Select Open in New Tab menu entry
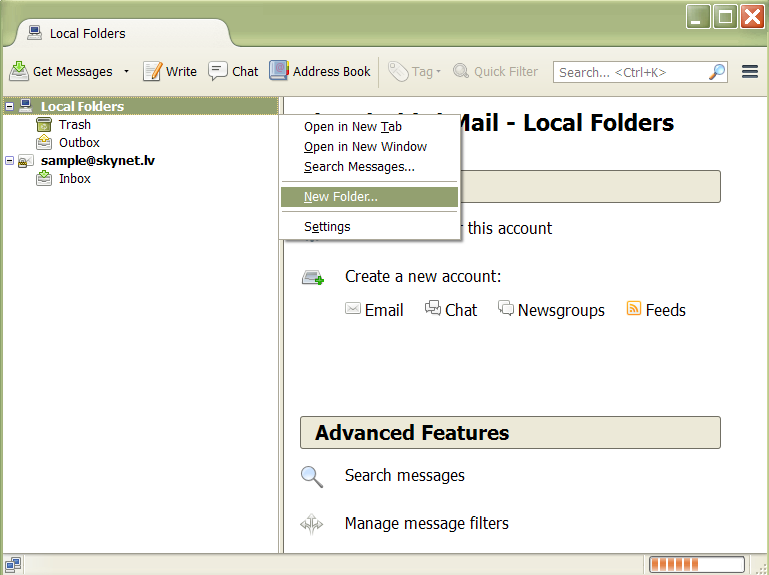This screenshot has height=575, width=769. 352,127
